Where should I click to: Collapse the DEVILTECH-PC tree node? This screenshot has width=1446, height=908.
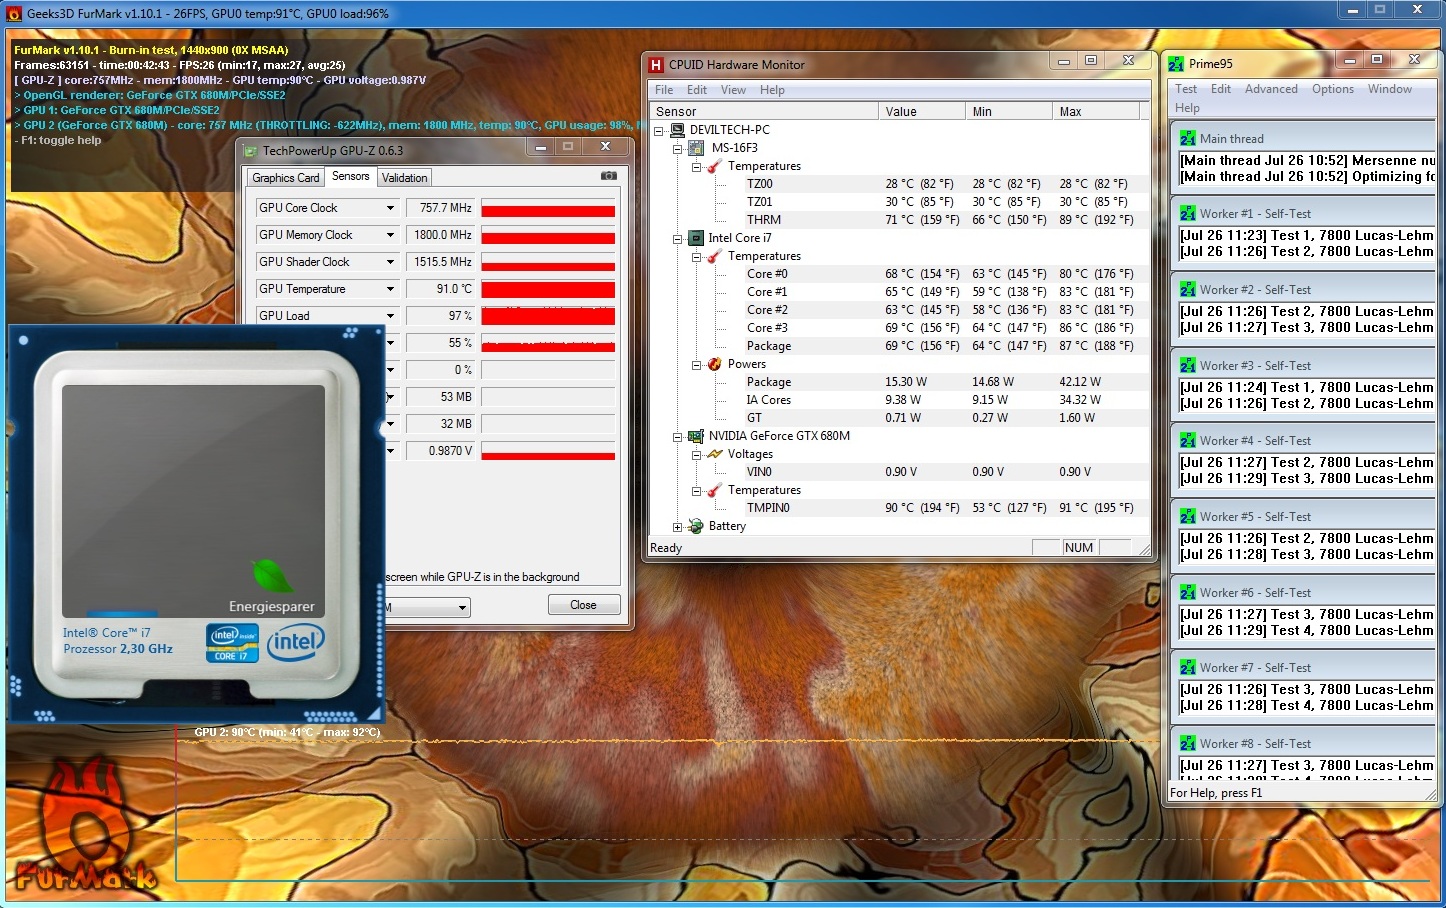pyautogui.click(x=658, y=130)
